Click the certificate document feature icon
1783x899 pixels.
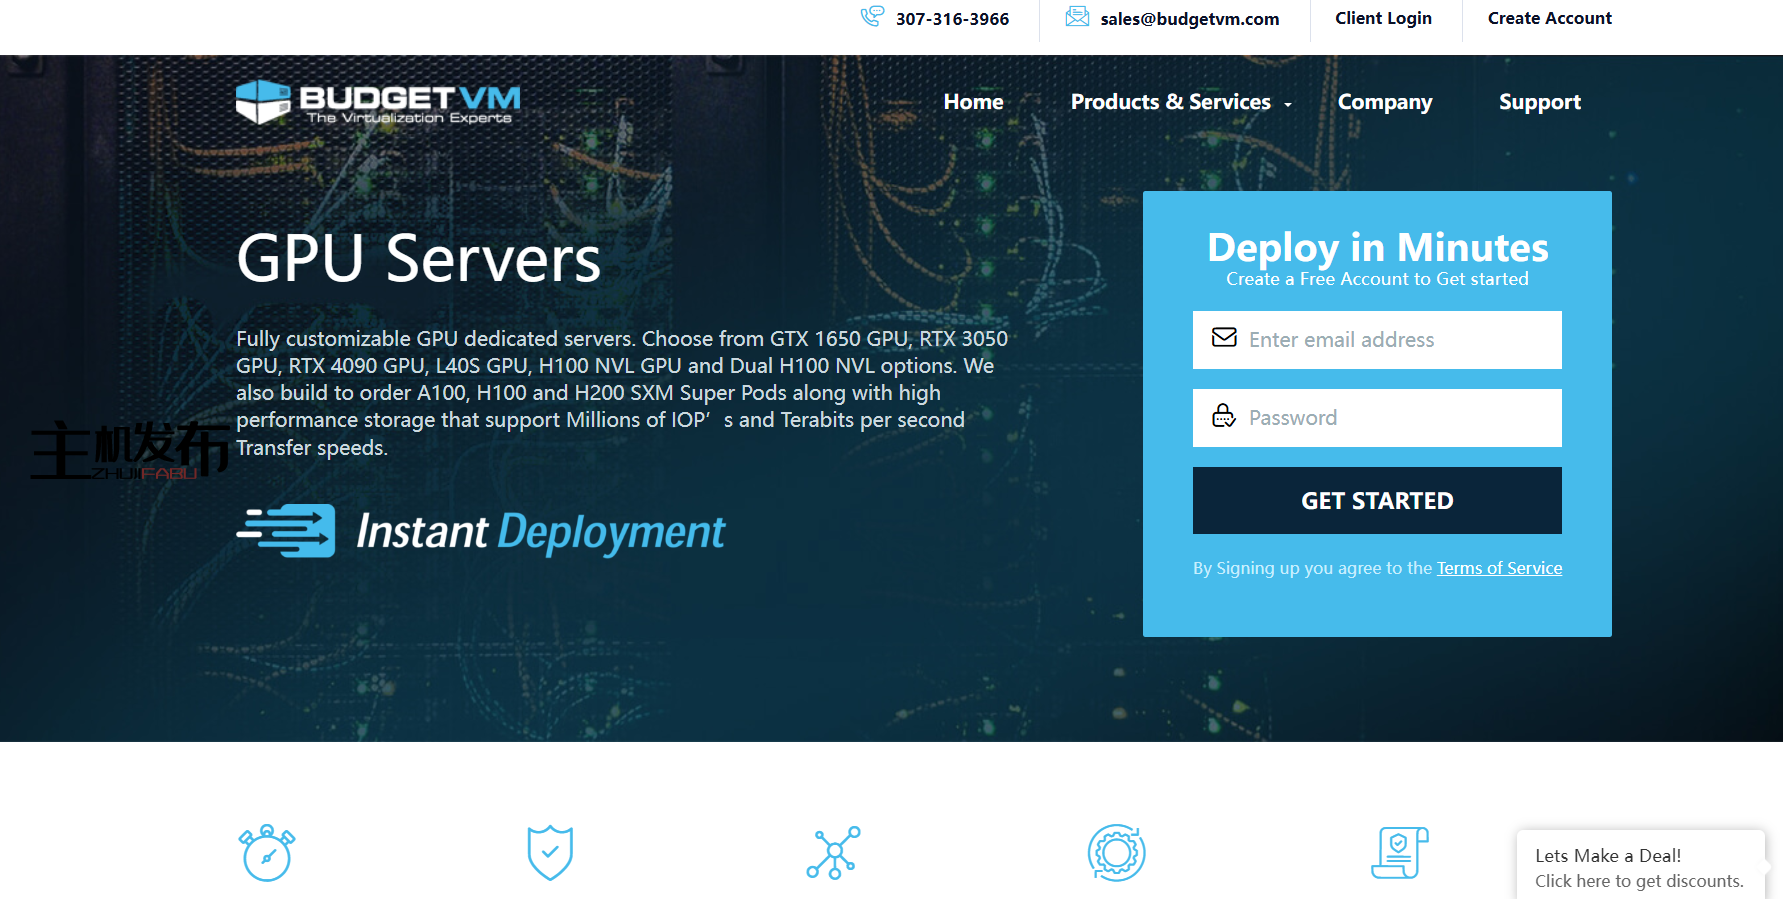pos(1399,853)
